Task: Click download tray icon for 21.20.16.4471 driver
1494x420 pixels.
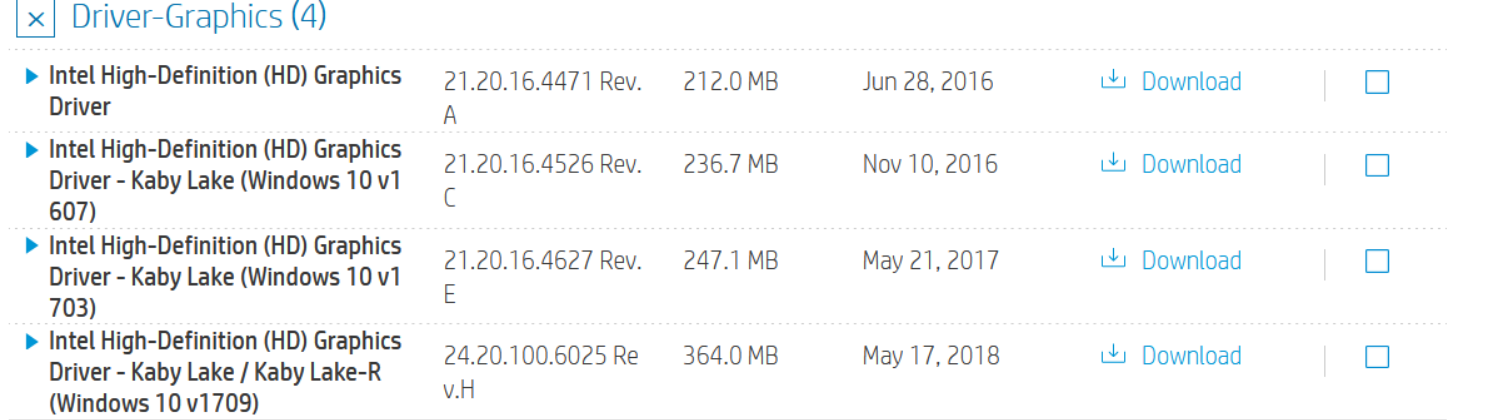Action: (x=1113, y=81)
